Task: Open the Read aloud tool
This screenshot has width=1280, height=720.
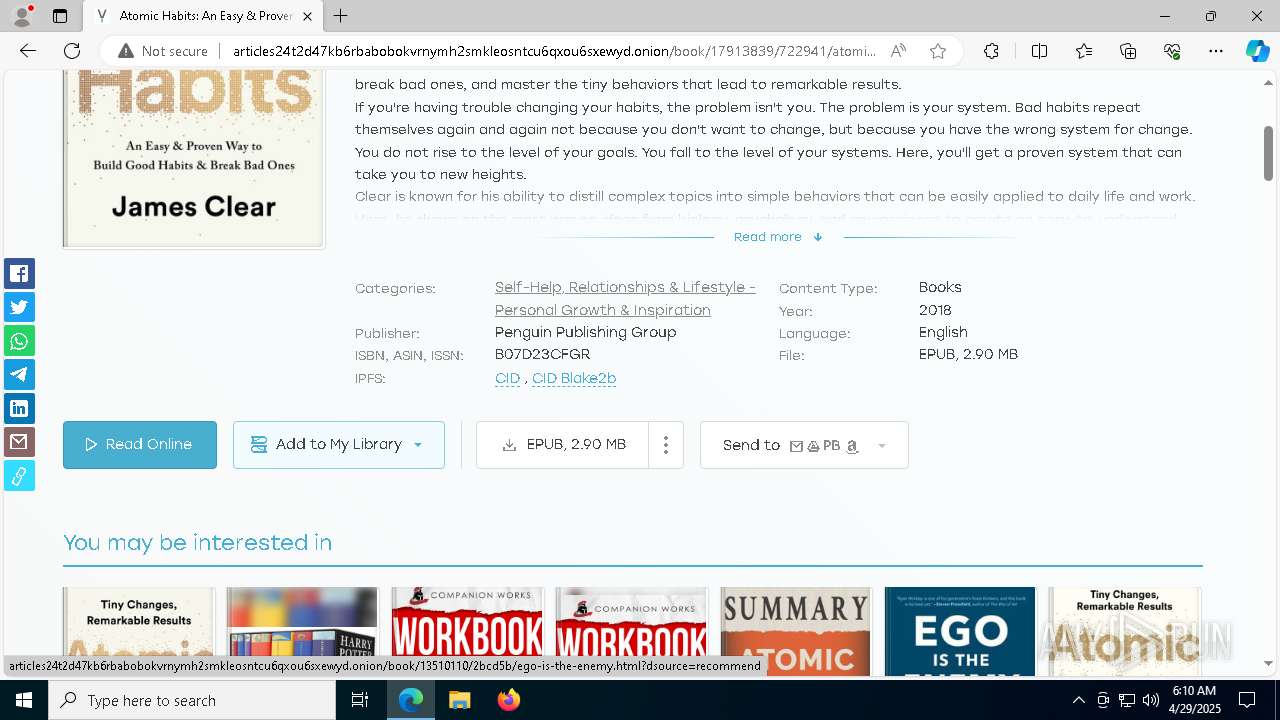Action: click(x=898, y=51)
